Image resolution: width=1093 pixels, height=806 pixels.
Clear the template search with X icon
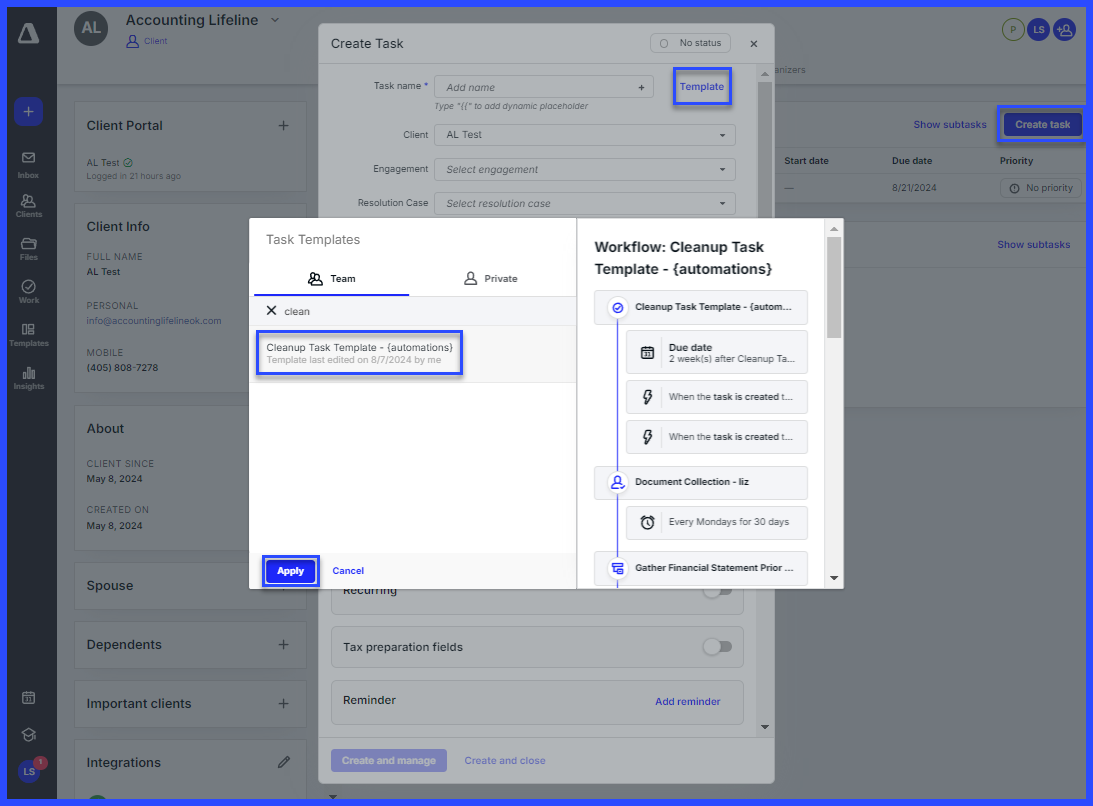click(x=271, y=311)
